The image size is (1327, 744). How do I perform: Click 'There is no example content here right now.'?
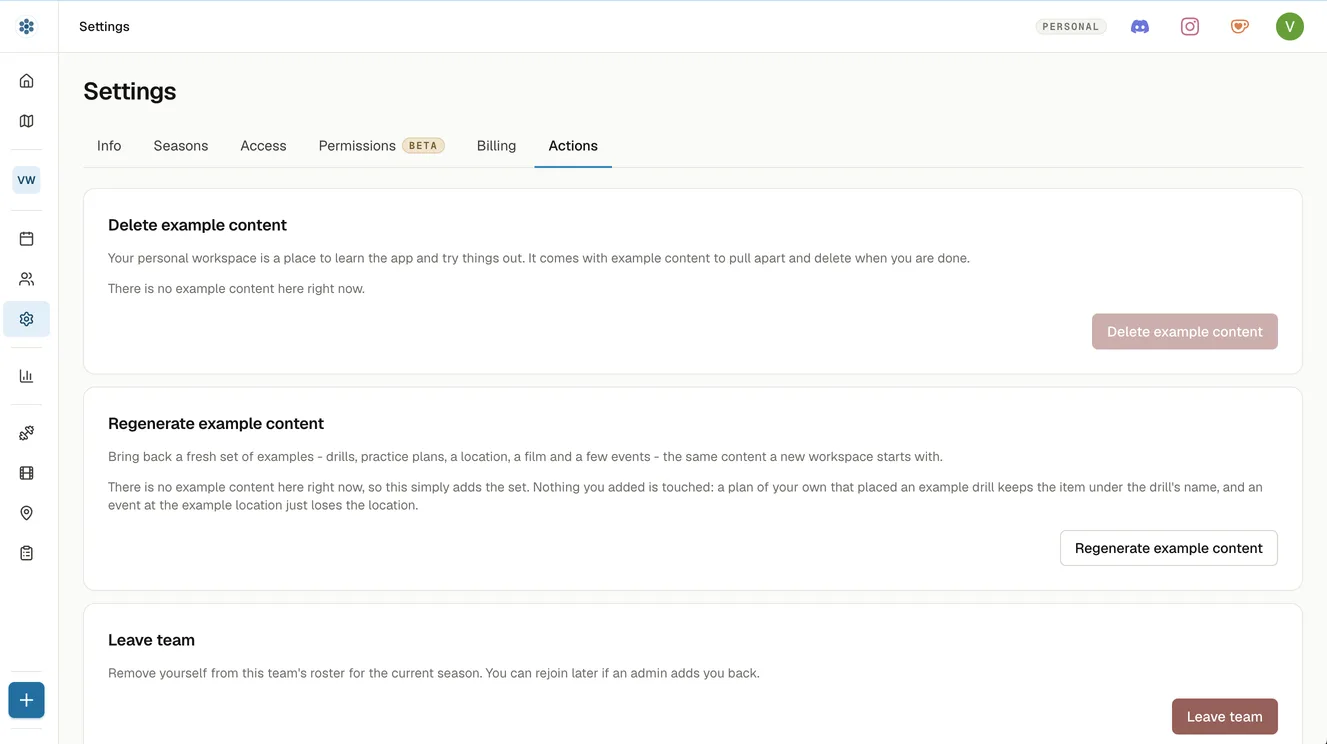(x=236, y=289)
